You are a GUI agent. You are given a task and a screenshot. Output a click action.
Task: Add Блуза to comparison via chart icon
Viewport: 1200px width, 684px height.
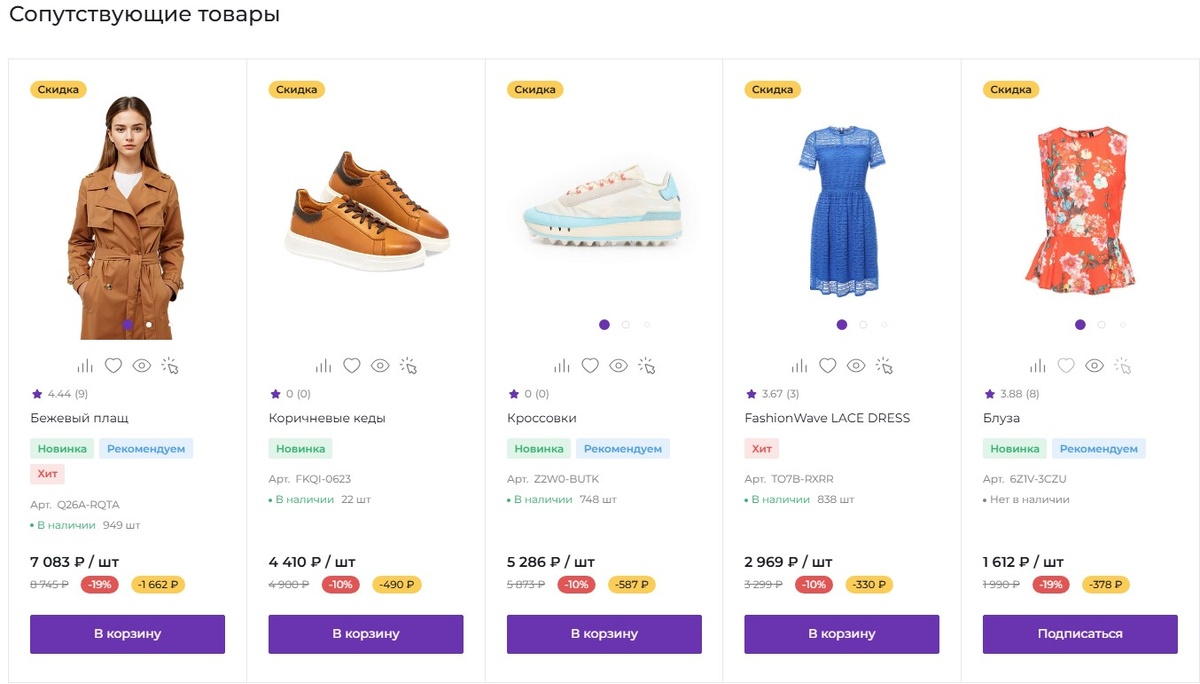coord(1038,366)
